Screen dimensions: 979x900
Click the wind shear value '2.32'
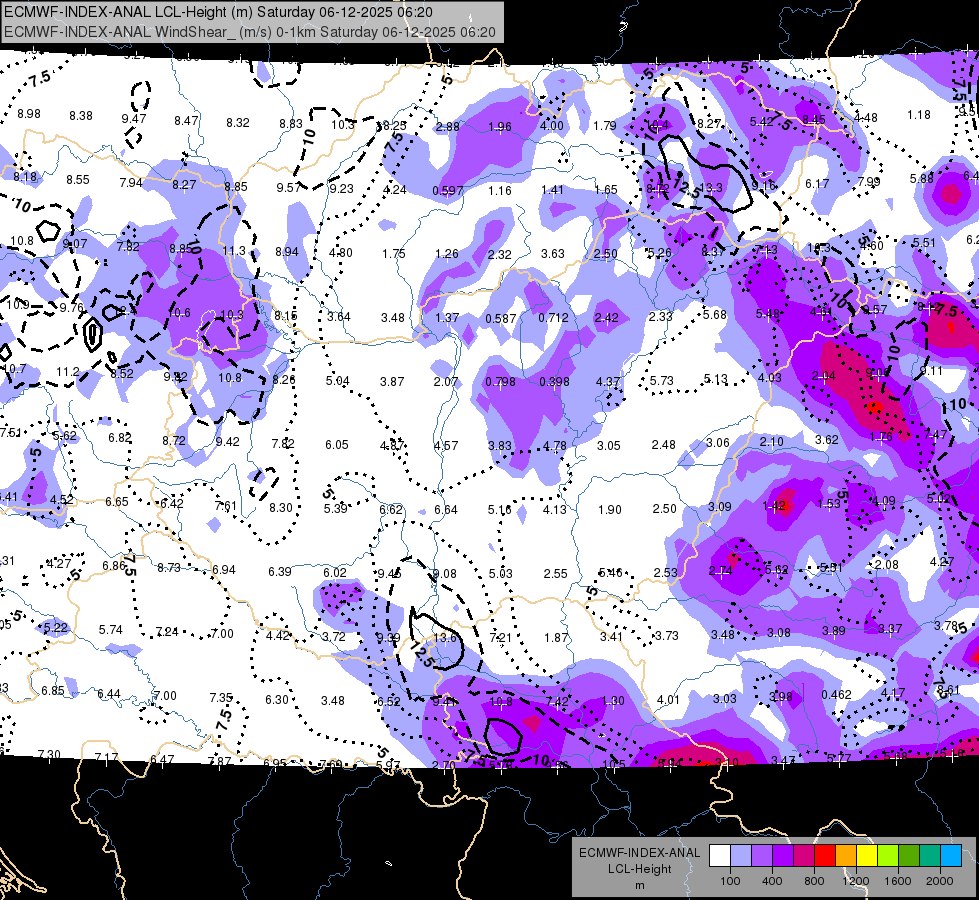click(499, 255)
